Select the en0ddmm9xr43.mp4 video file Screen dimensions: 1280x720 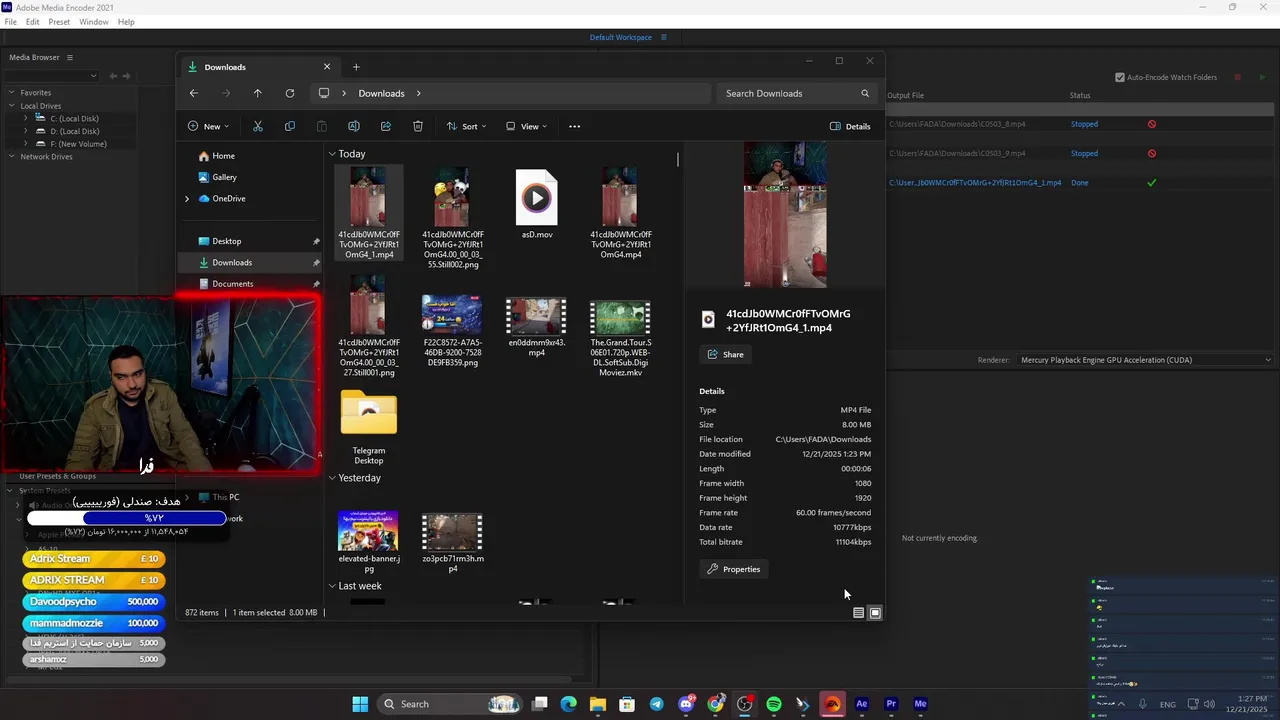(537, 328)
